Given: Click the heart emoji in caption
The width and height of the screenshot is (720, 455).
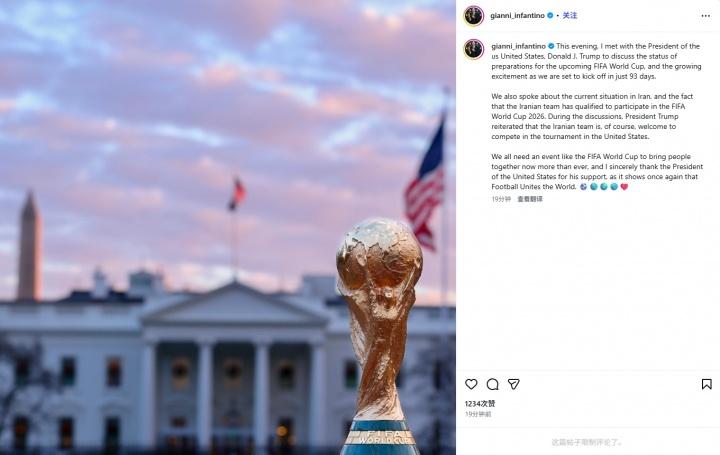Looking at the screenshot, I should pyautogui.click(x=624, y=187).
